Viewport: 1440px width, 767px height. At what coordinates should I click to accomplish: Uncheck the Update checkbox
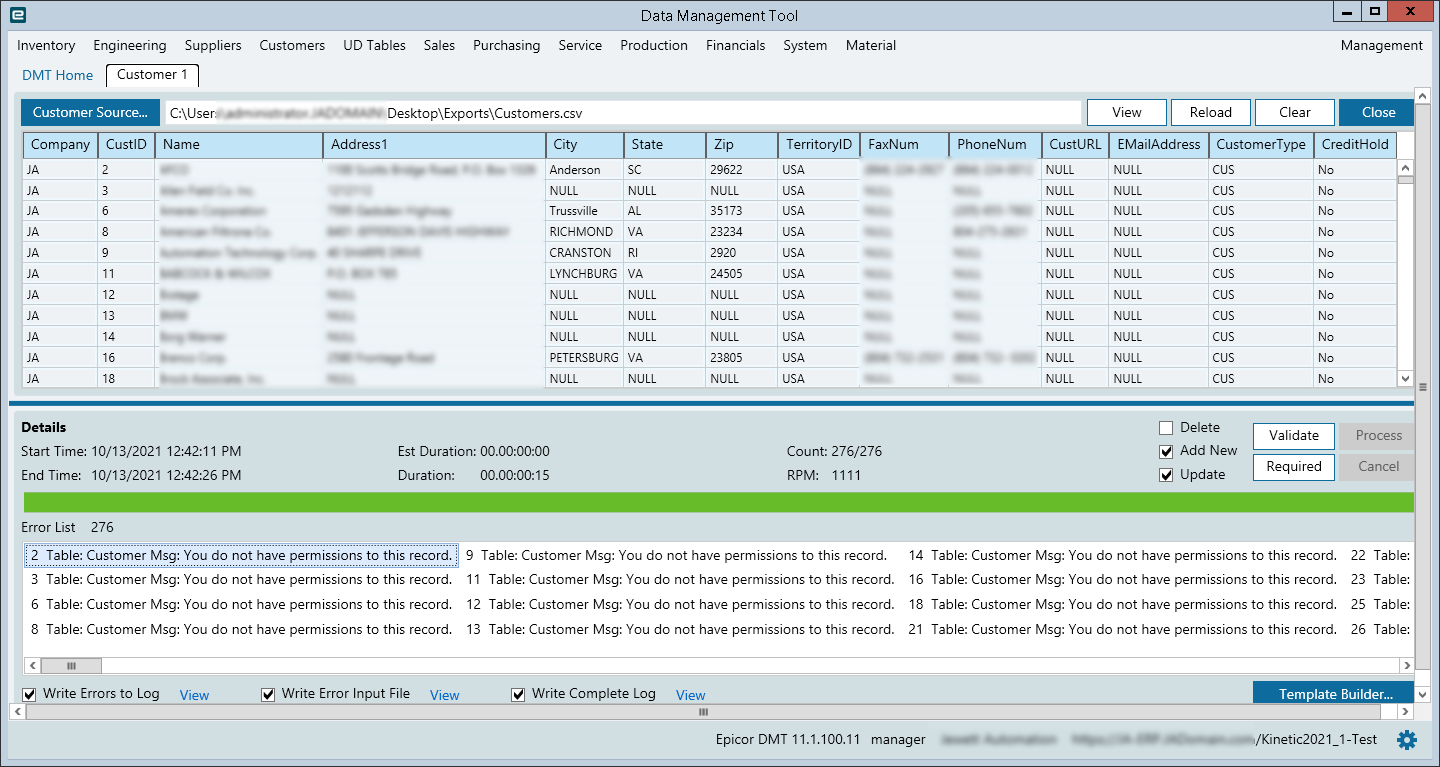click(x=1166, y=475)
